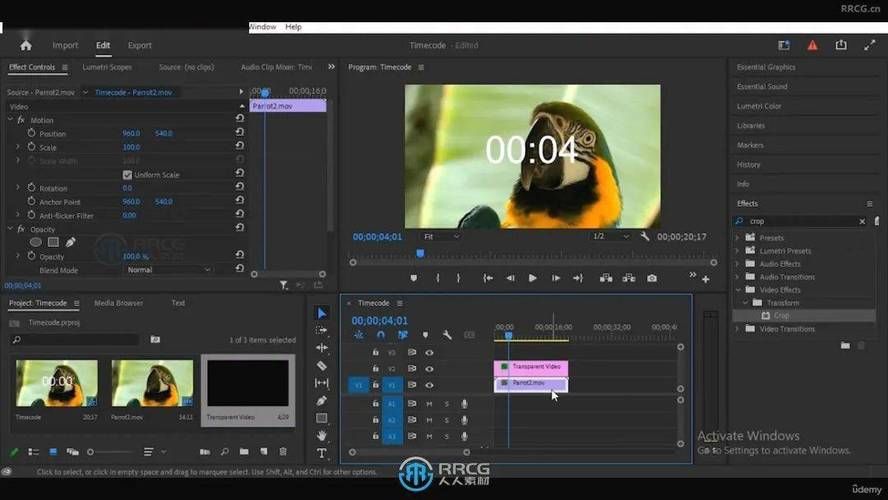Open the Home screen icon
This screenshot has width=888, height=500.
(x=26, y=45)
